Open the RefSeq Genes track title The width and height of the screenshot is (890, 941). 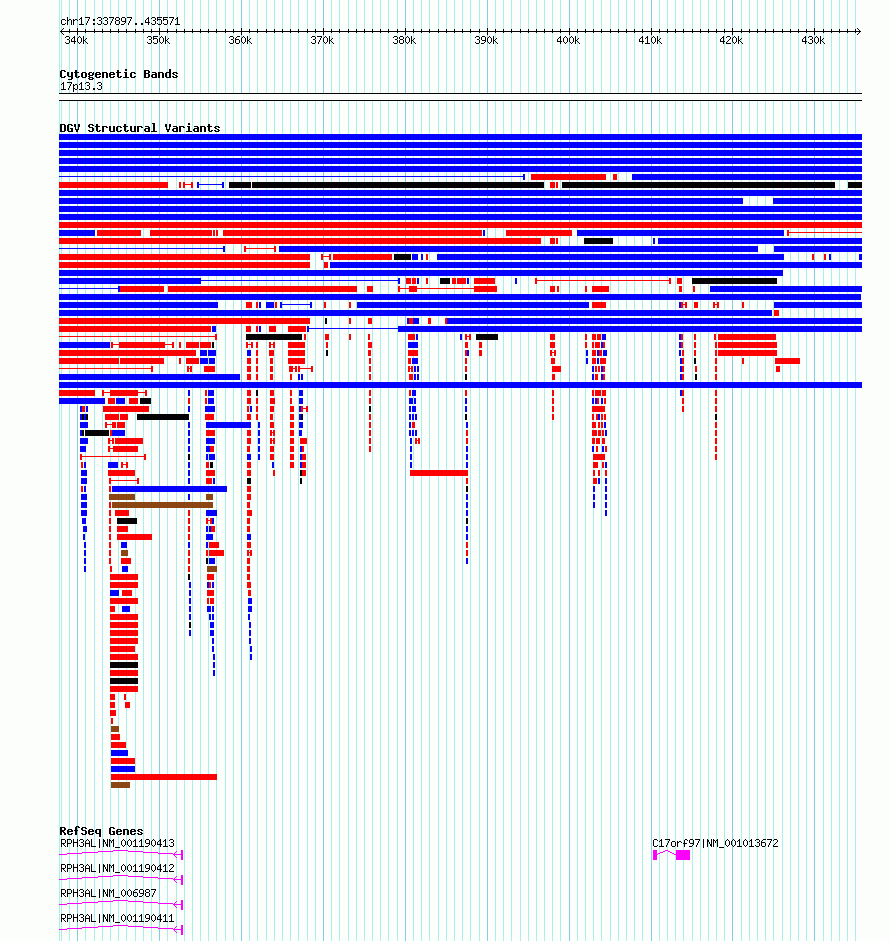click(101, 831)
